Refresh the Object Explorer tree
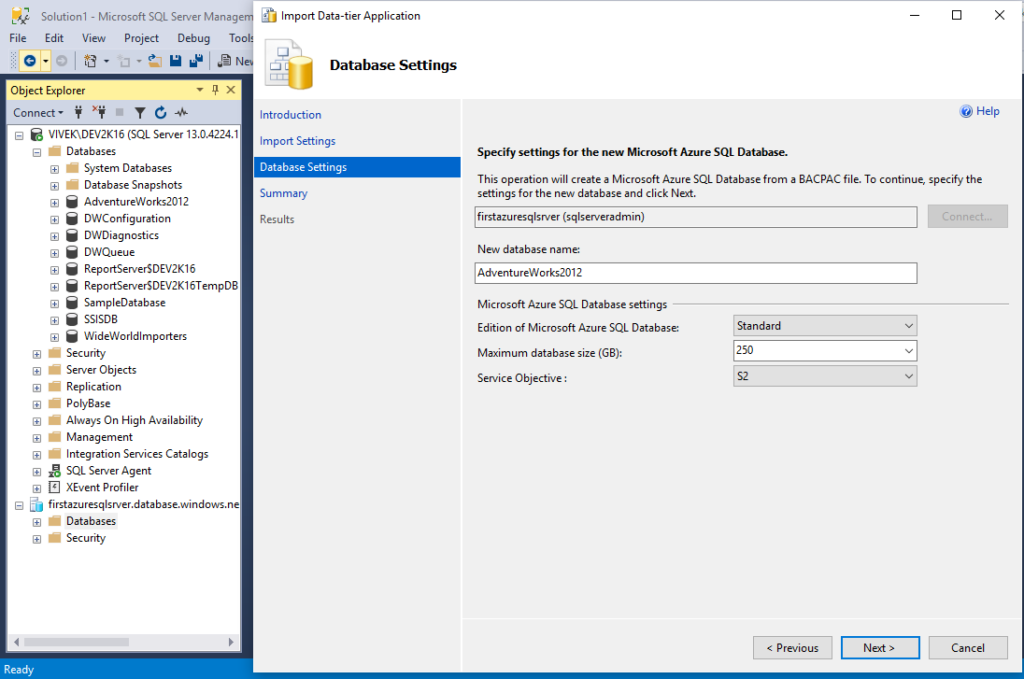1024x679 pixels. (160, 112)
